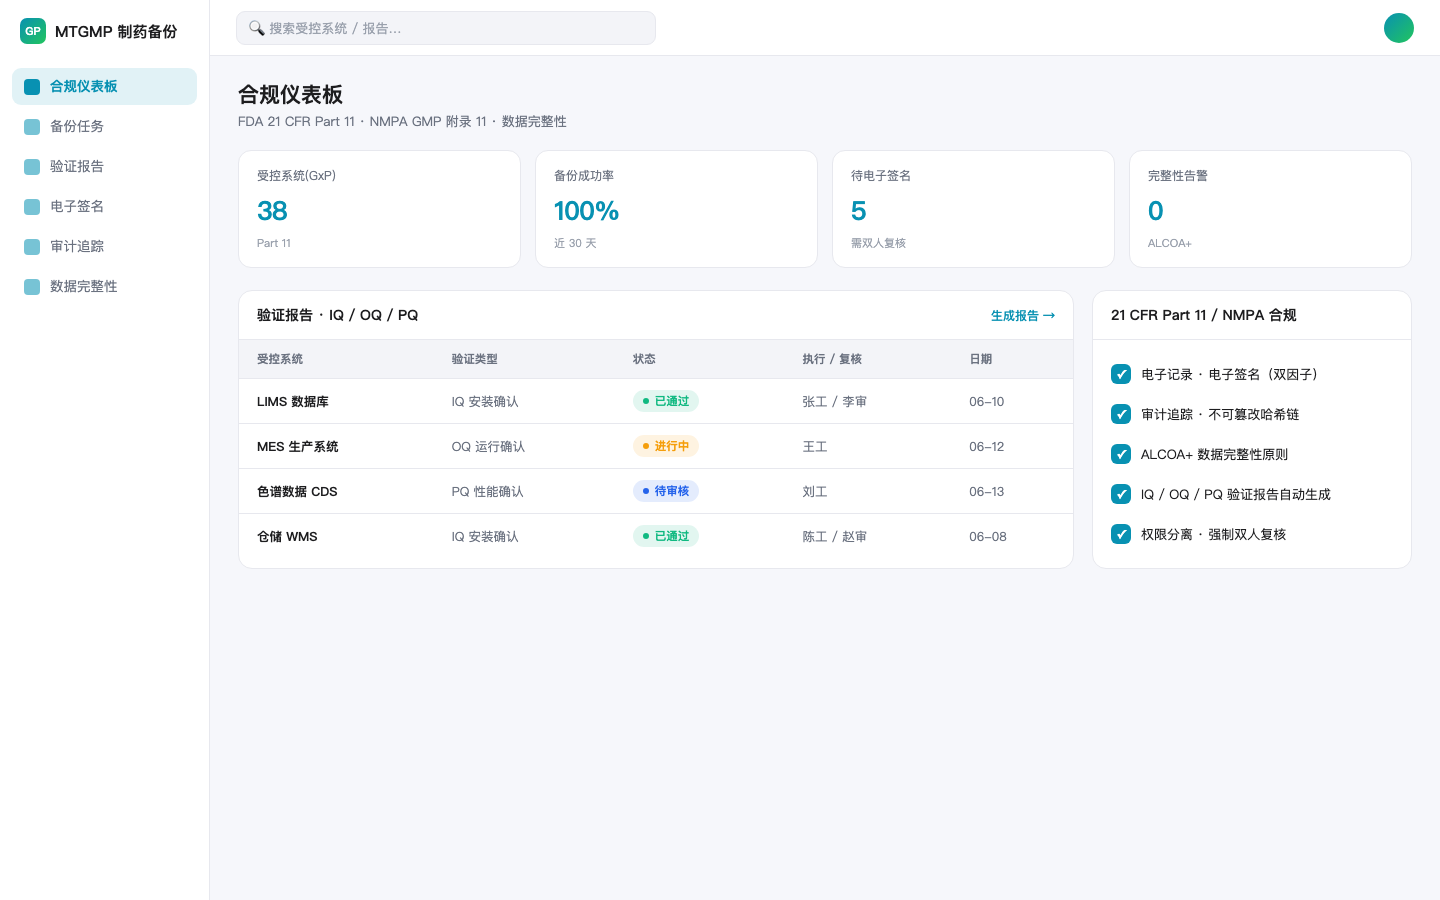Toggle 电子记录 · 电子签名 checkbox
Viewport: 1440px width, 900px height.
[1121, 374]
